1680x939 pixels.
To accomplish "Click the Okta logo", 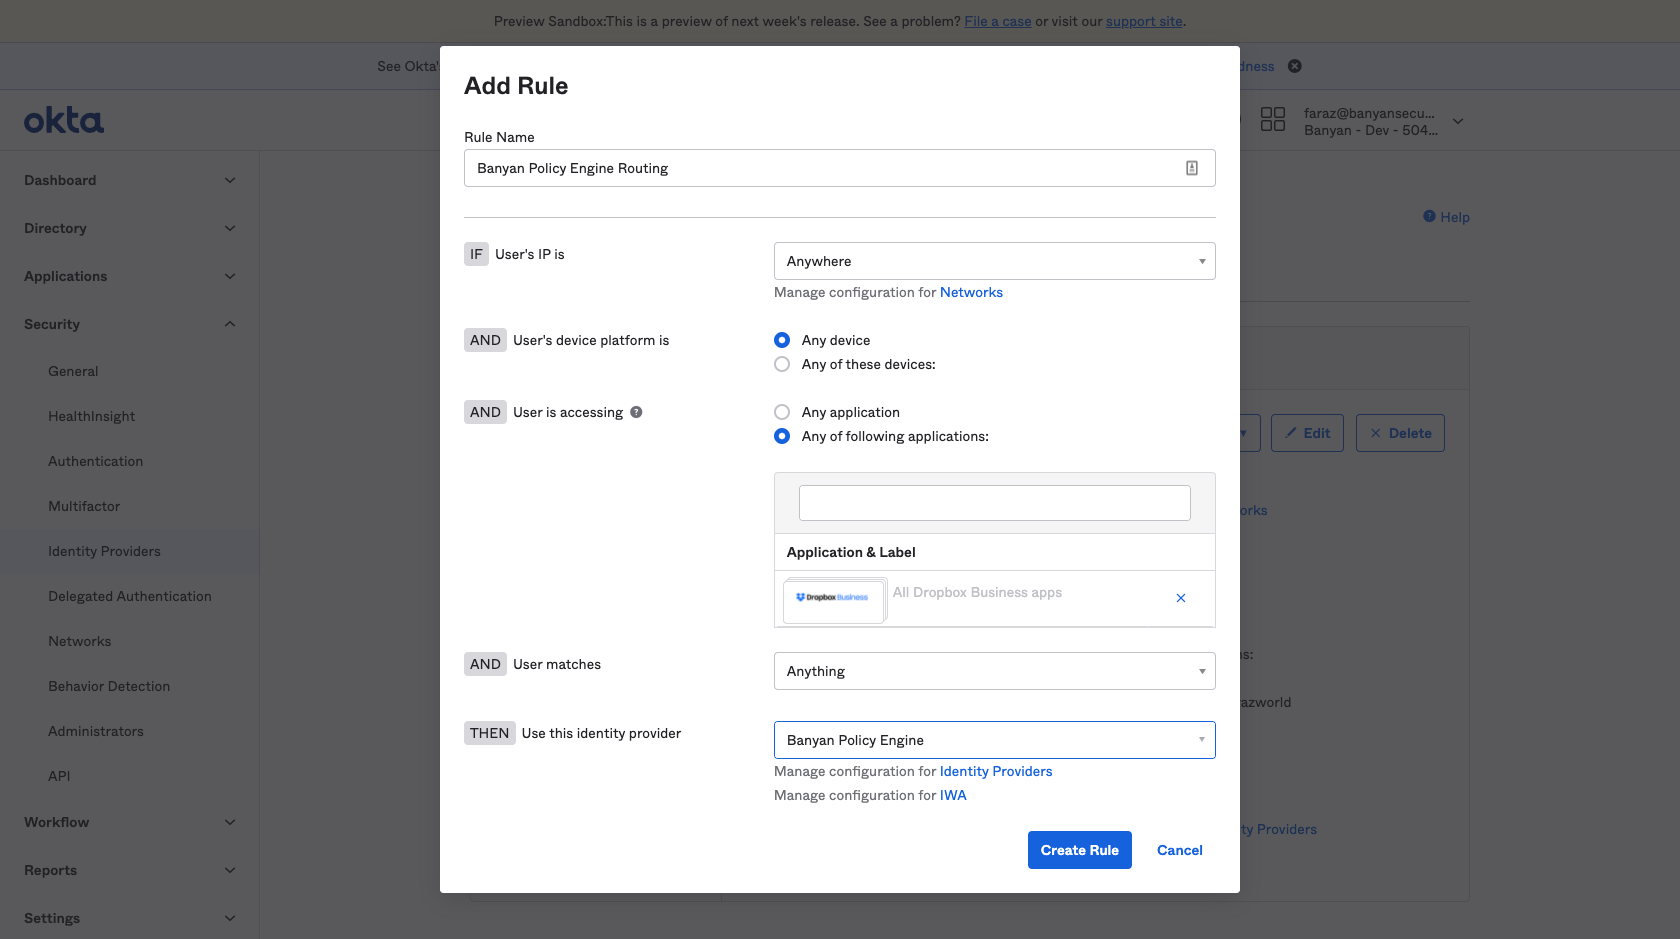I will pos(64,121).
